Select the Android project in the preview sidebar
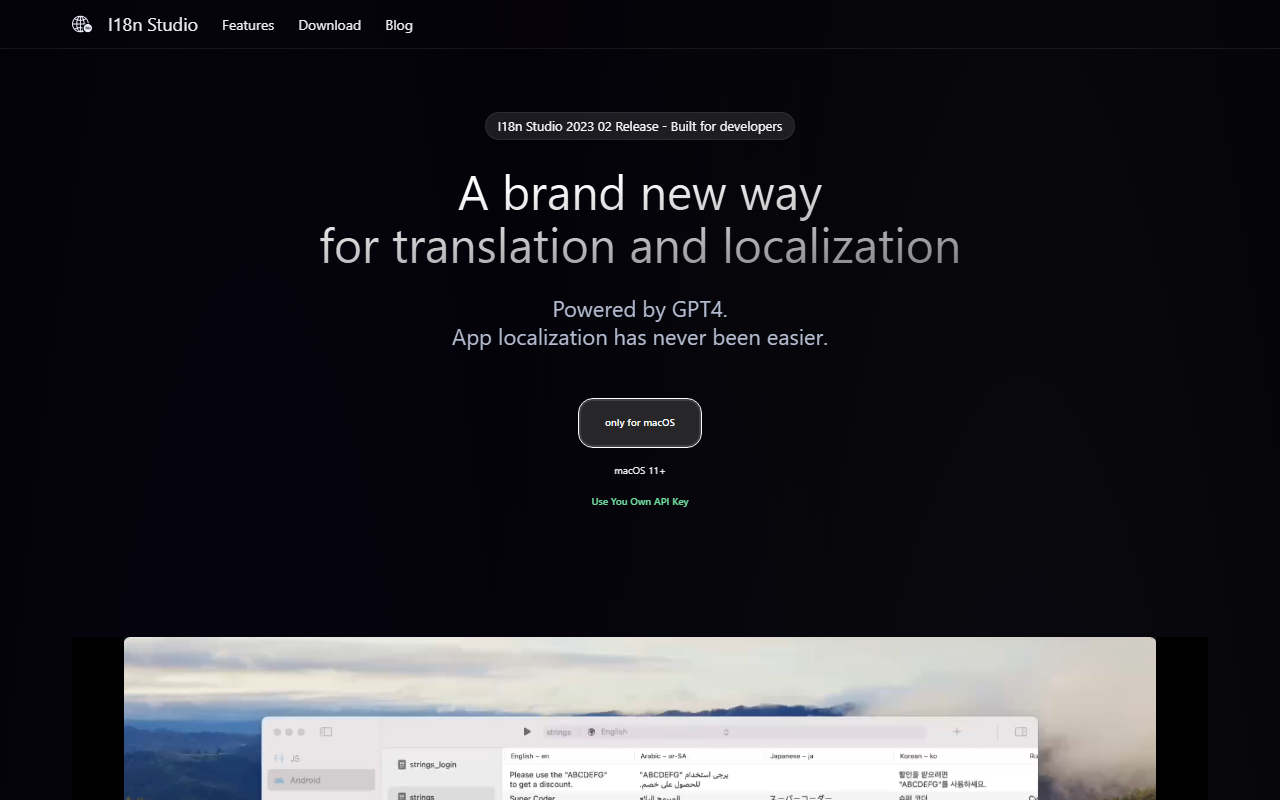 click(x=321, y=780)
